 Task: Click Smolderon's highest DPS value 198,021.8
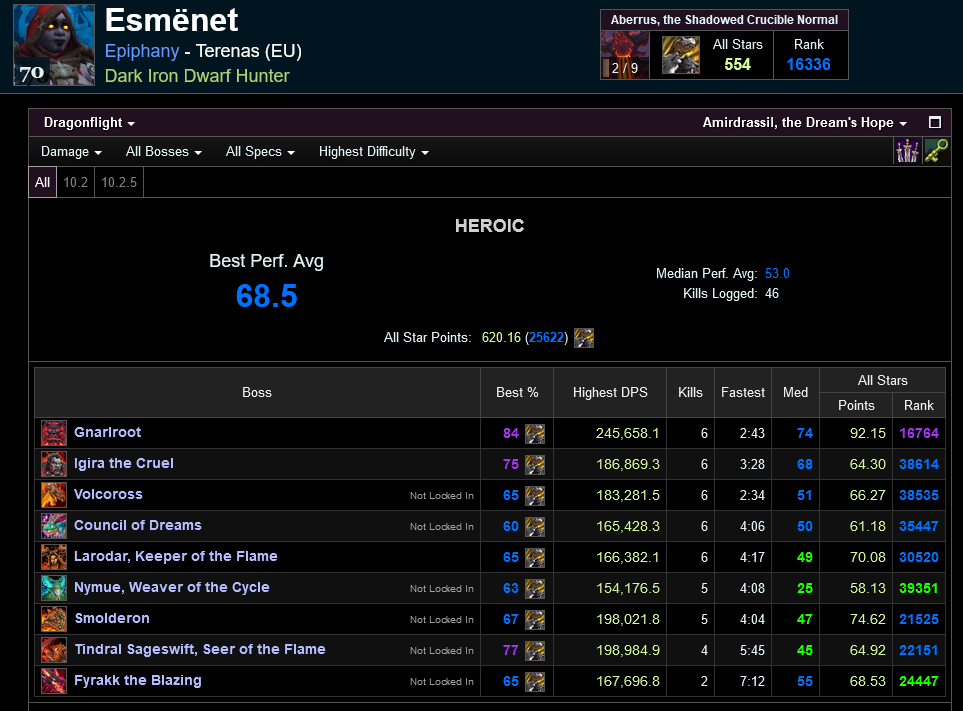[628, 620]
